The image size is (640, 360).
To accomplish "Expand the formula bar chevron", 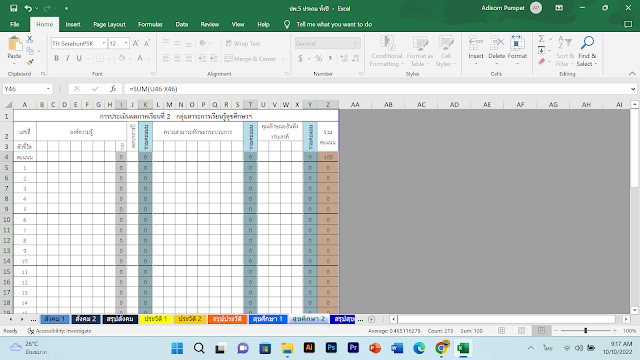I will [x=633, y=89].
